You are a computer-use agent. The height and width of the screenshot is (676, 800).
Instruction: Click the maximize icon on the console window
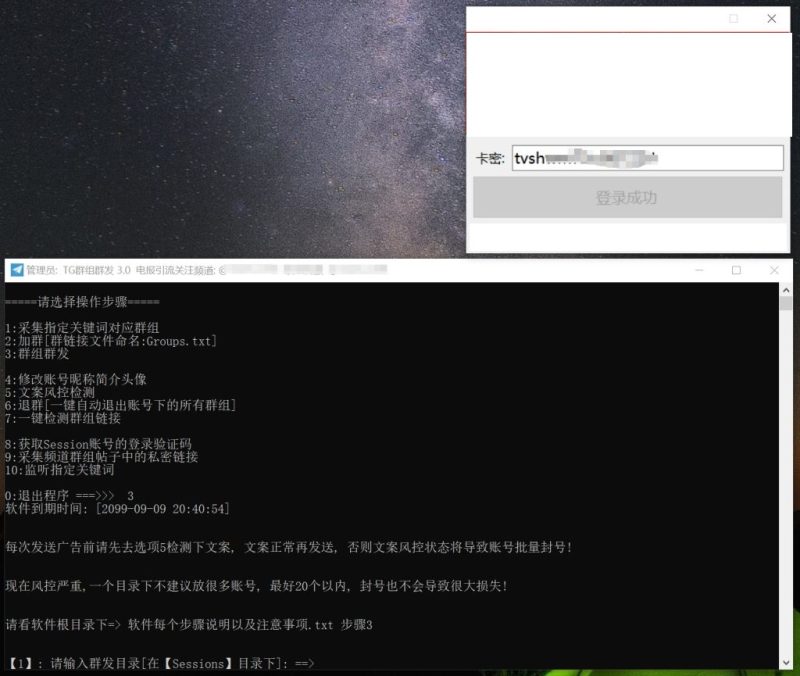pyautogui.click(x=735, y=270)
